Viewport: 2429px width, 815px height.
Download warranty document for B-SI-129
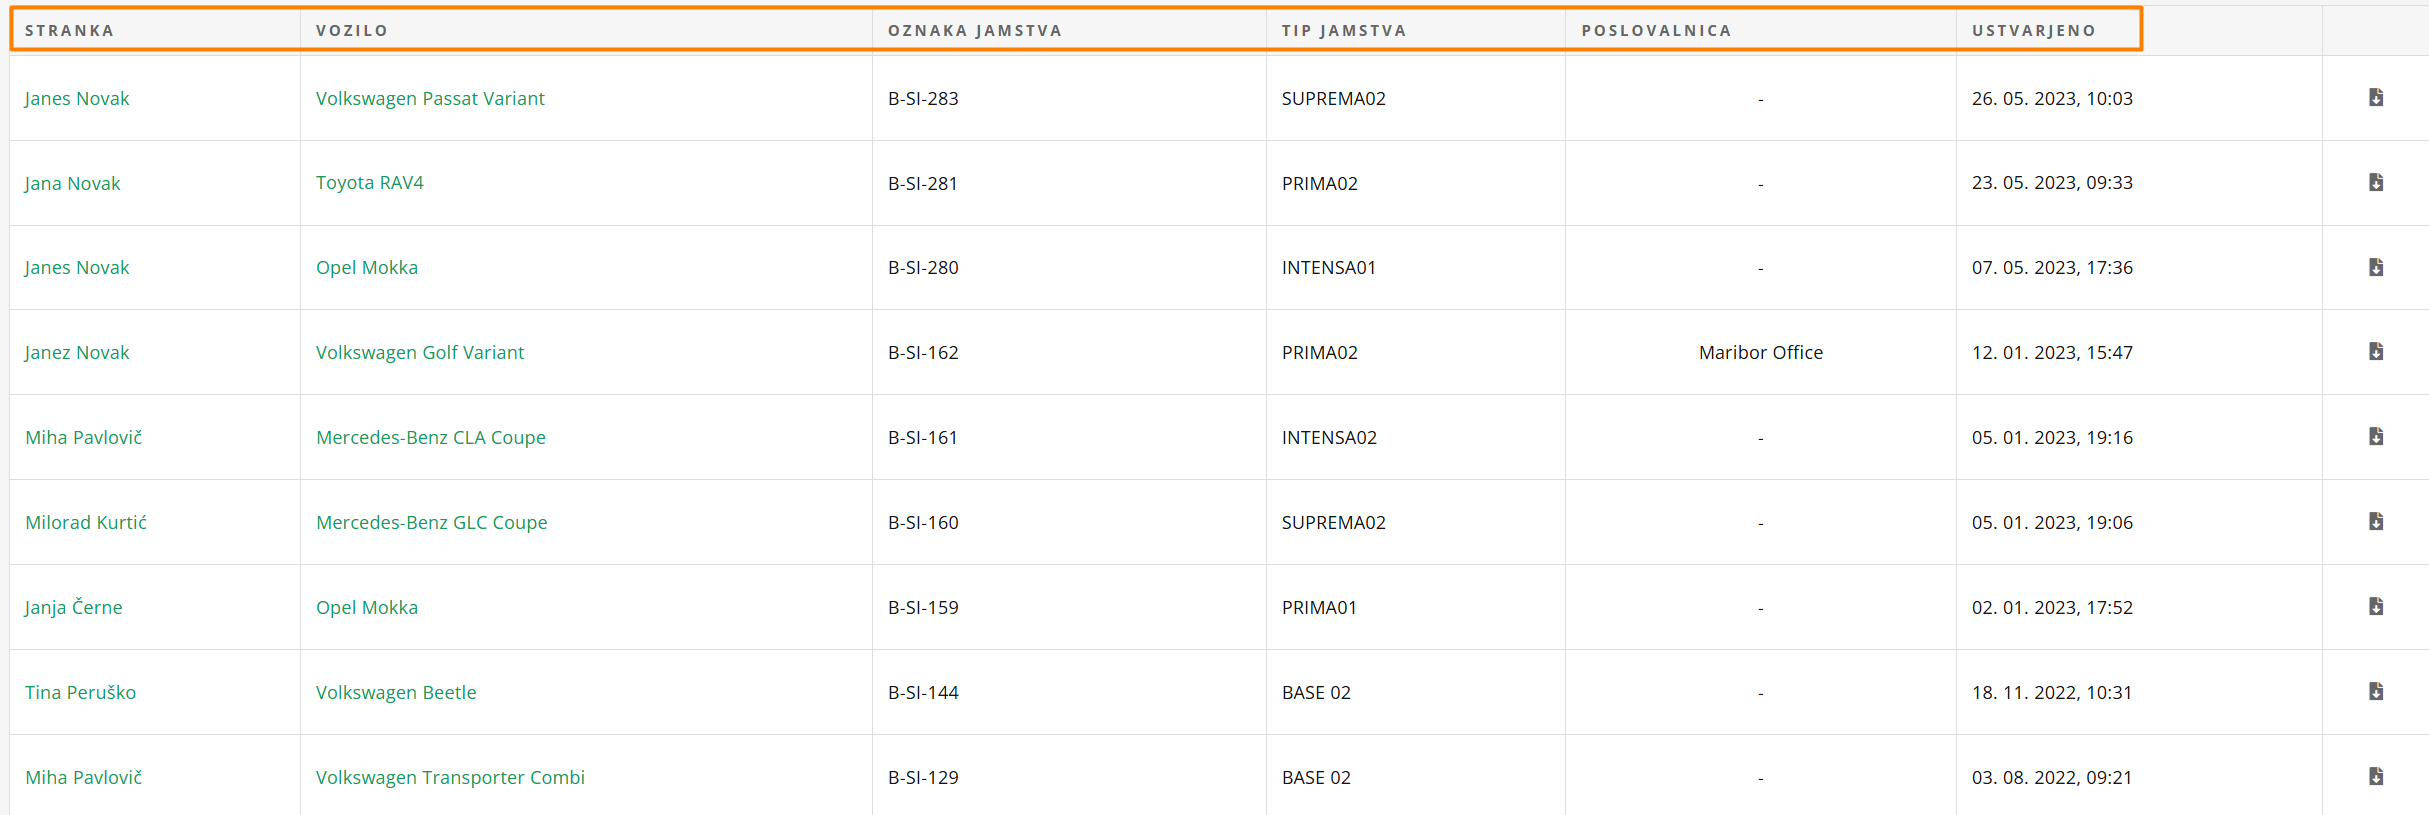pyautogui.click(x=2376, y=777)
